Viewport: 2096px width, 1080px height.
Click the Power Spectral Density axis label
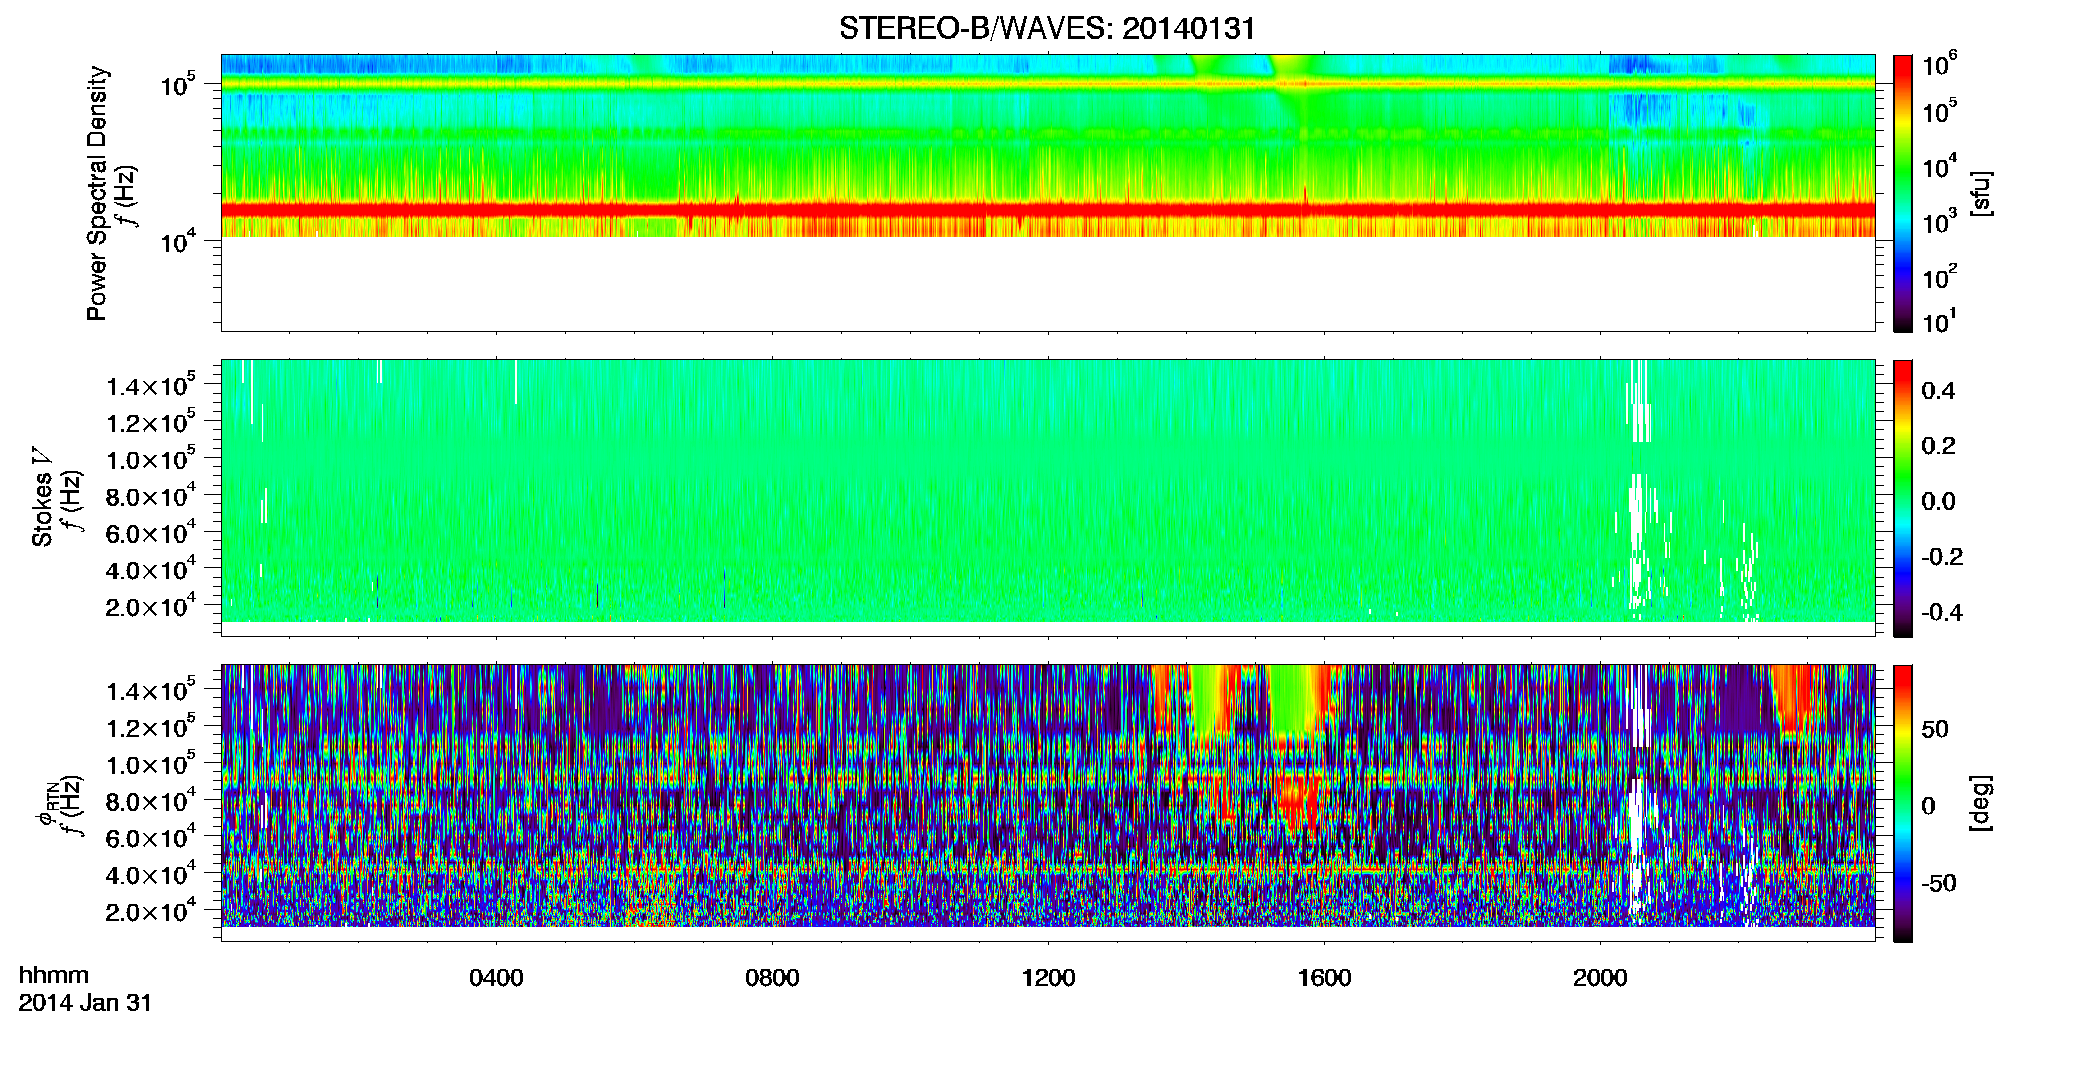[97, 193]
